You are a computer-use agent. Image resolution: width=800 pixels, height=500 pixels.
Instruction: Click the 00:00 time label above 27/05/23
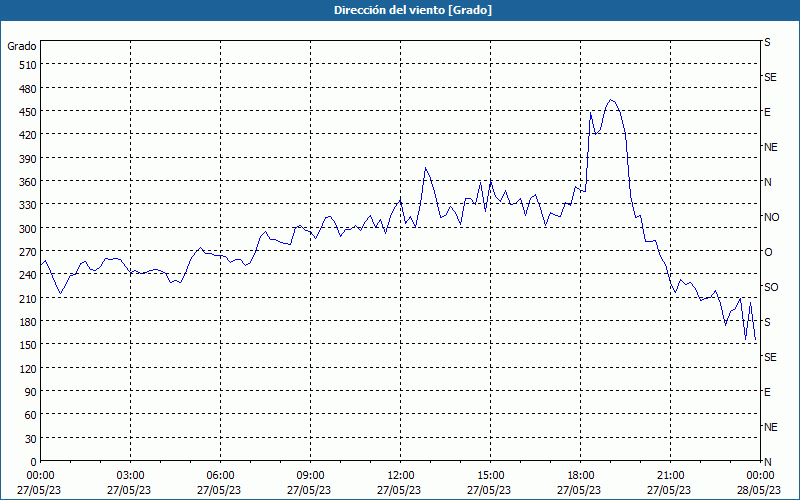[40, 476]
